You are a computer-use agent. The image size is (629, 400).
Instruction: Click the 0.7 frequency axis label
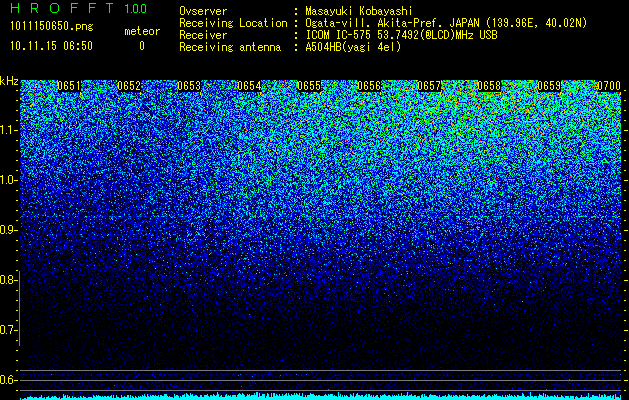click(x=7, y=330)
